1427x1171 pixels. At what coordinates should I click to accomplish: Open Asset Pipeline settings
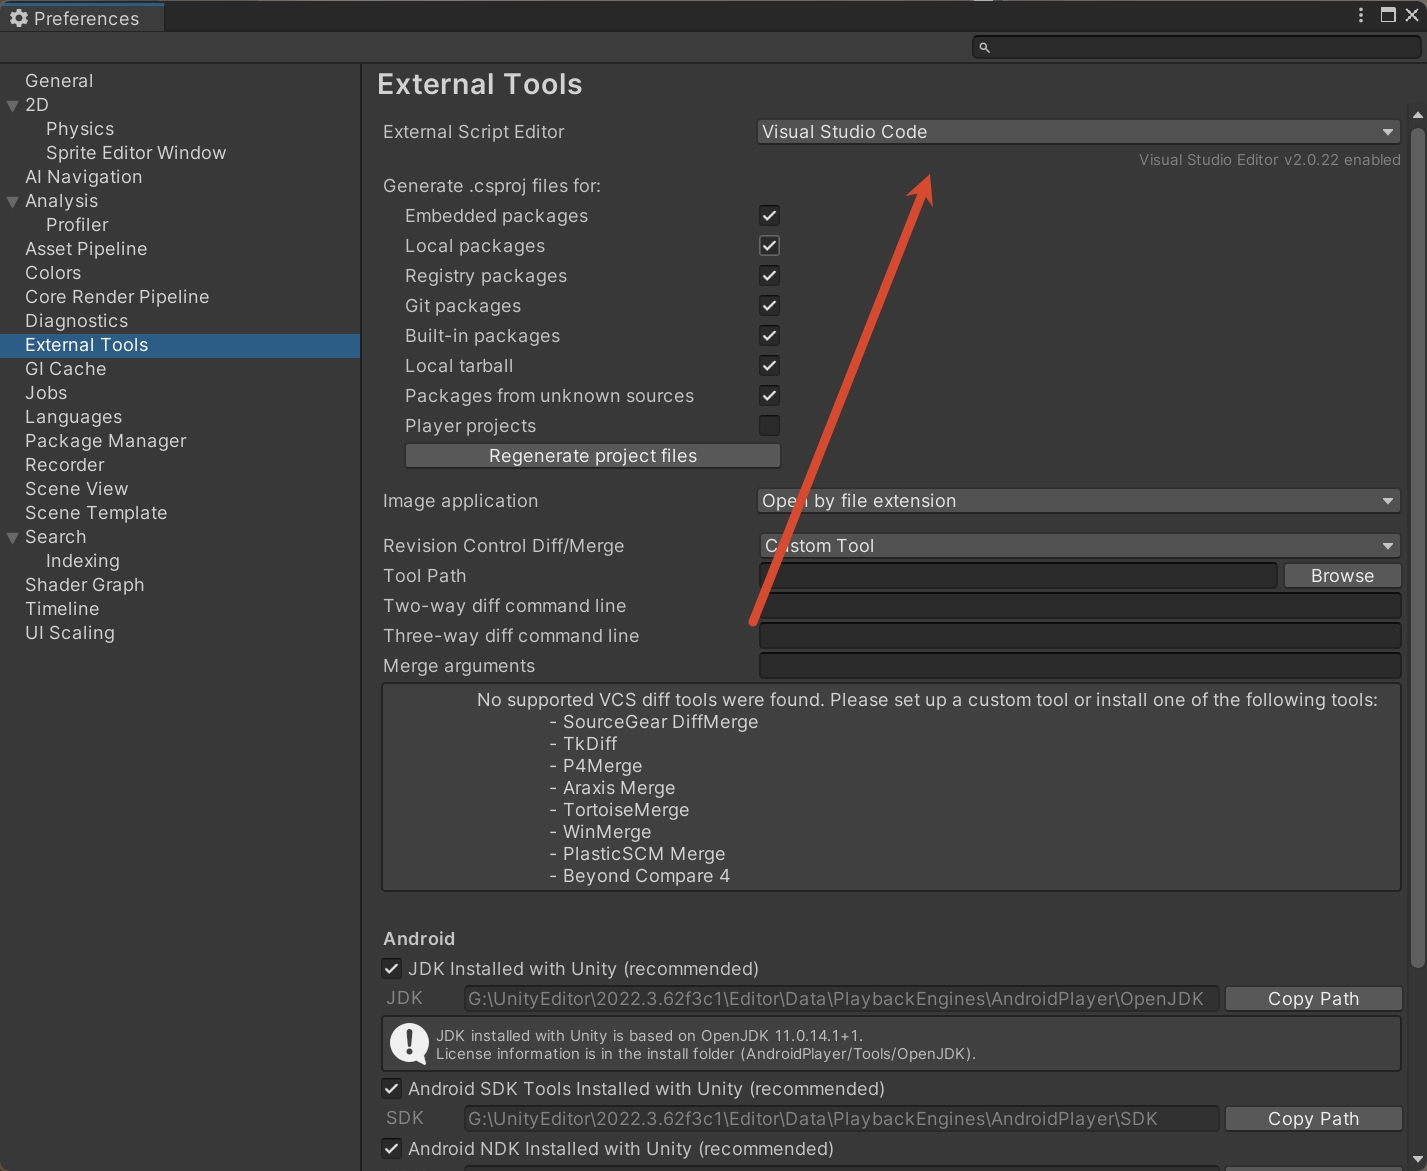click(x=86, y=249)
